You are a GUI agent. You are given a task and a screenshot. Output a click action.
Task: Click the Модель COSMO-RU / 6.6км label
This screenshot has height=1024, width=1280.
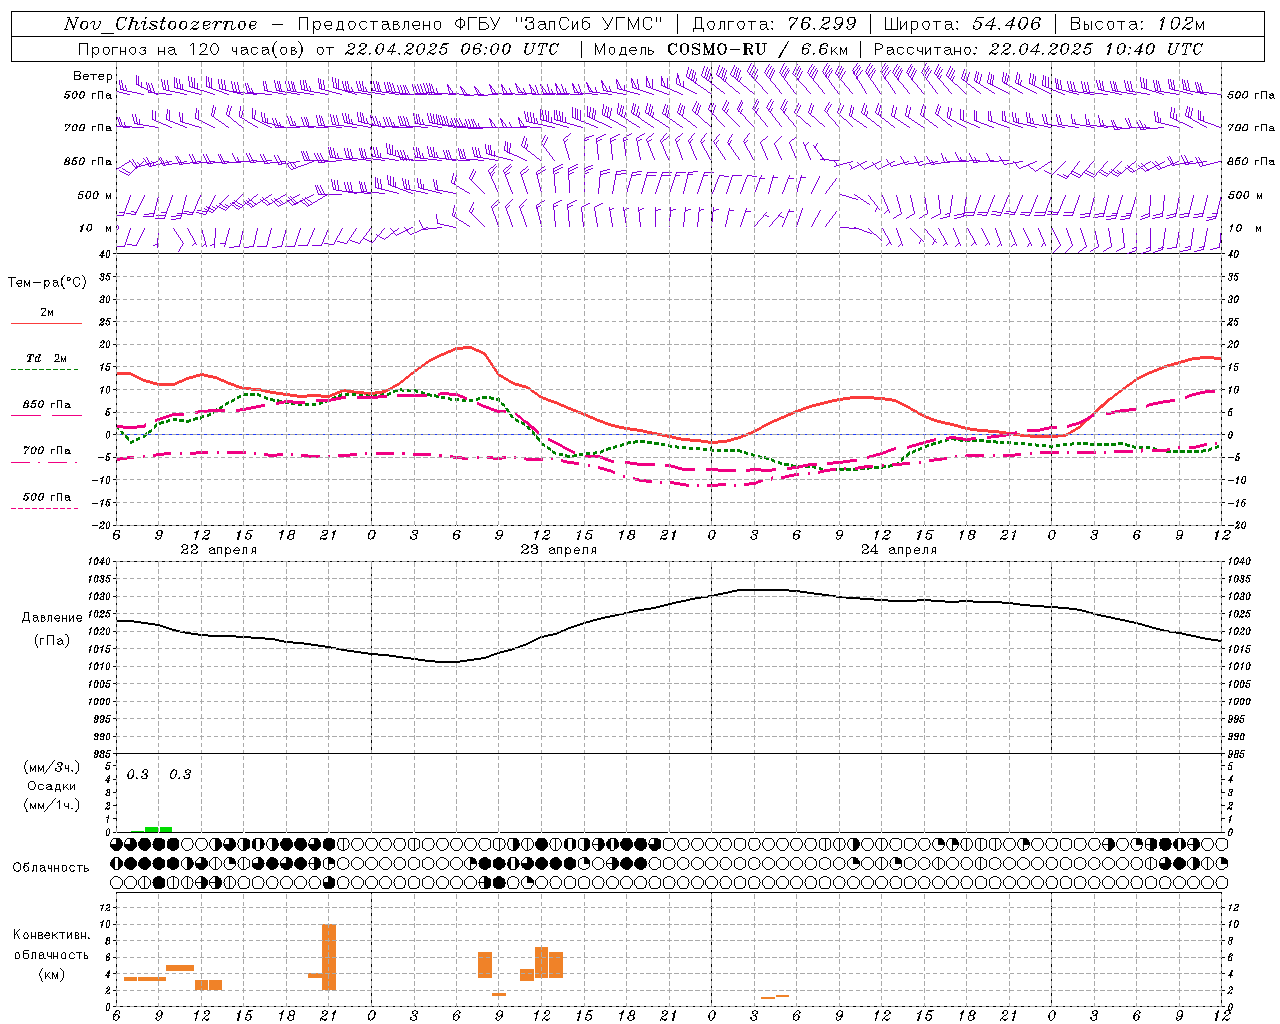click(721, 49)
